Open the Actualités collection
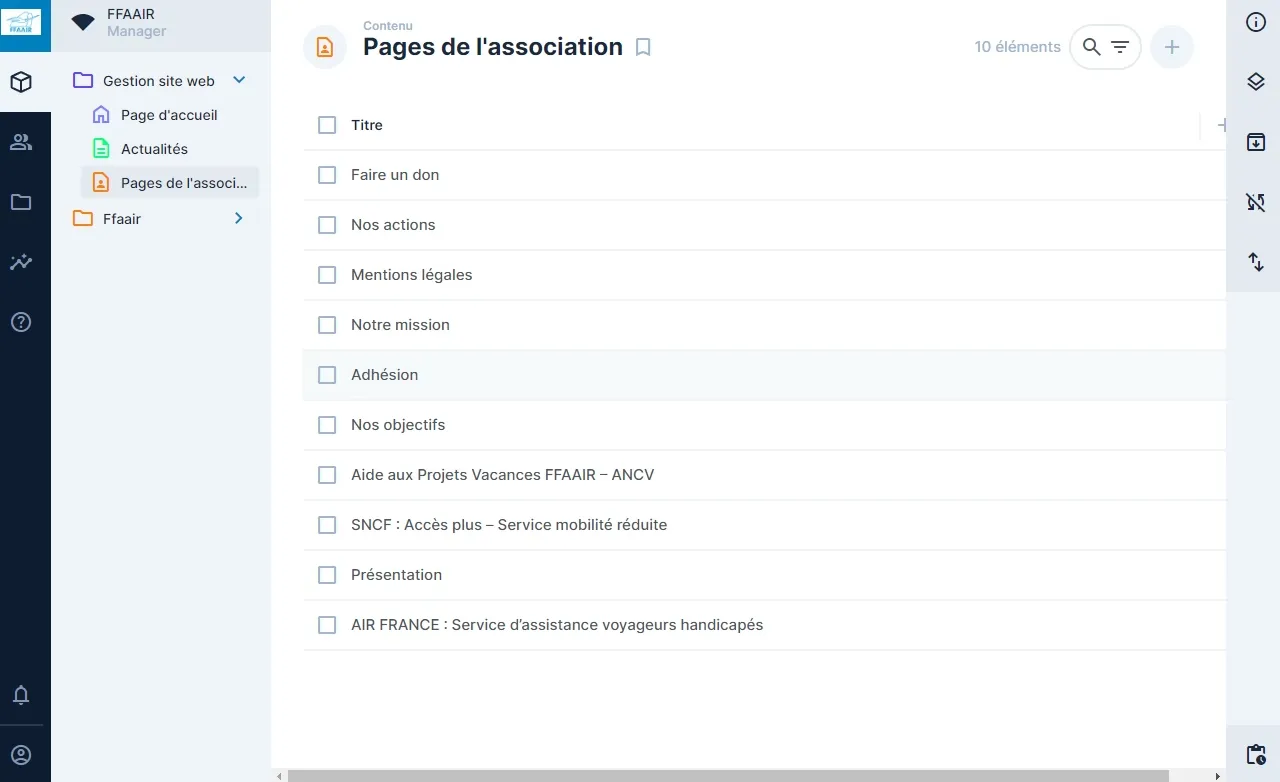This screenshot has height=782, width=1280. click(x=154, y=149)
